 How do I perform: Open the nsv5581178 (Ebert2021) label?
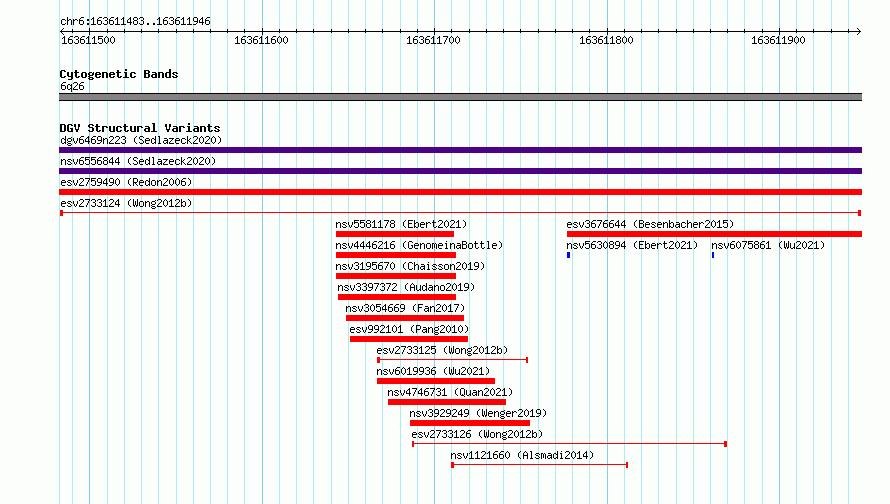tap(401, 224)
